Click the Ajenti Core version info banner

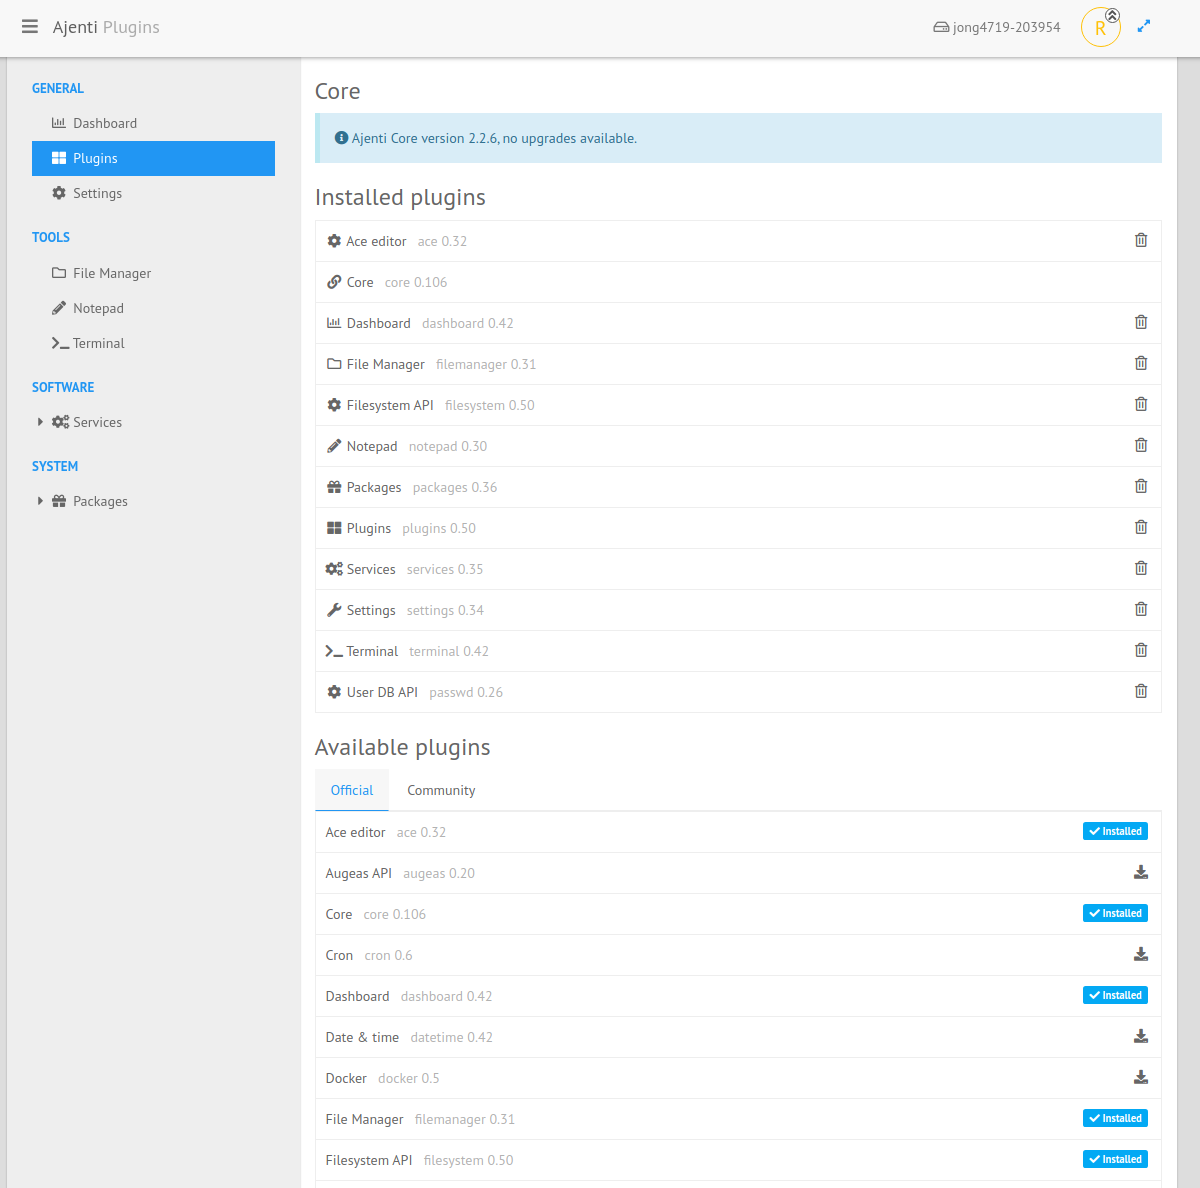tap(738, 138)
